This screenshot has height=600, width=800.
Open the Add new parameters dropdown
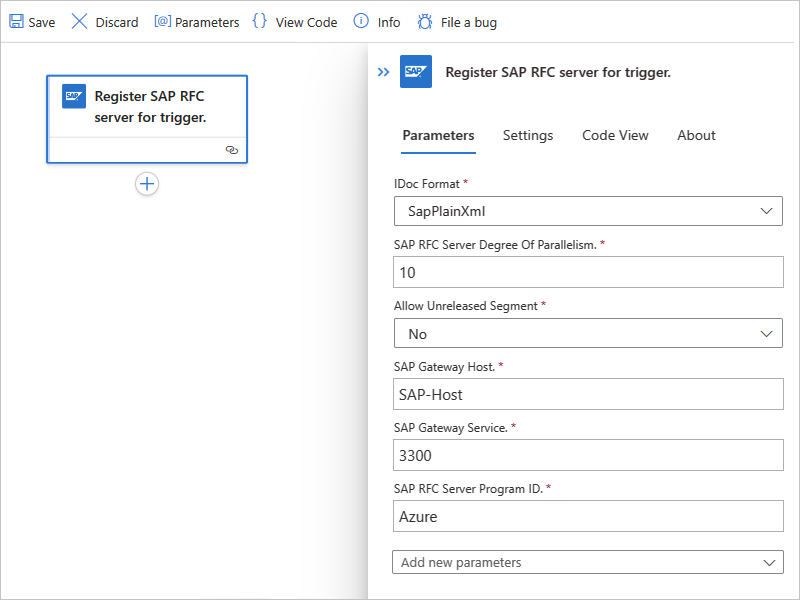tap(588, 563)
